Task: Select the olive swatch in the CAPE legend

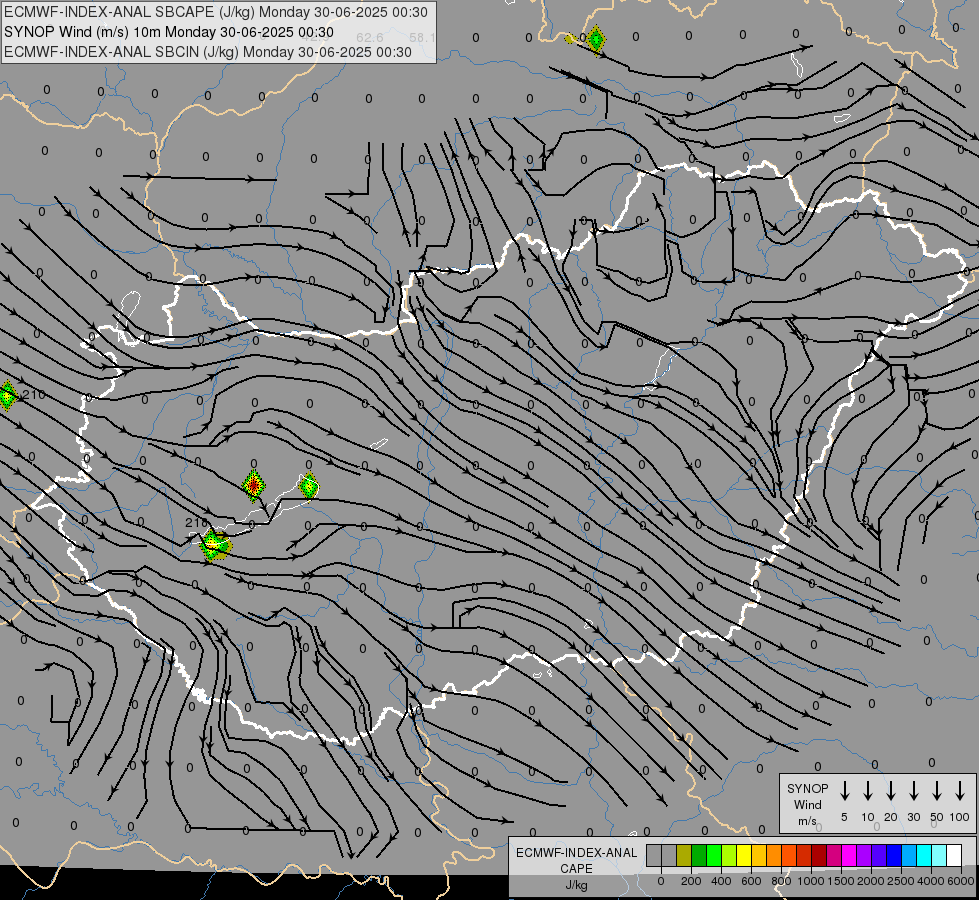Action: (x=684, y=855)
